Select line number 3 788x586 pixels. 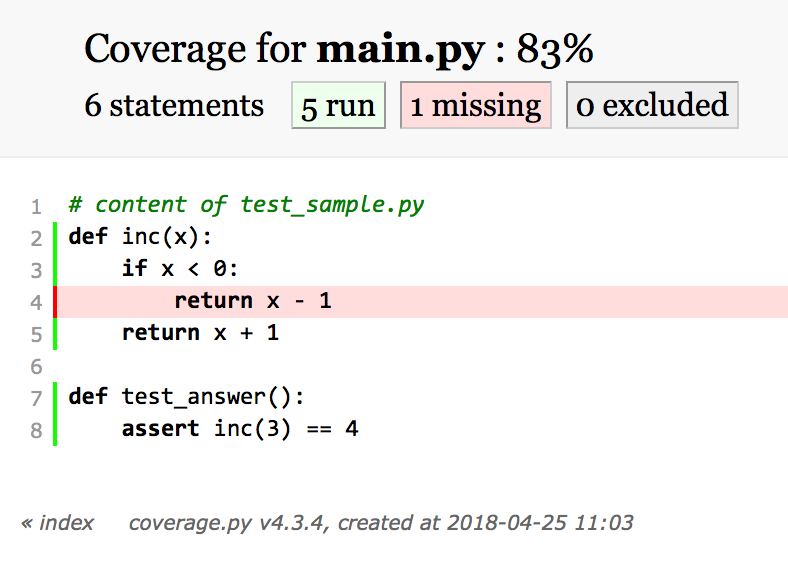coord(36,270)
